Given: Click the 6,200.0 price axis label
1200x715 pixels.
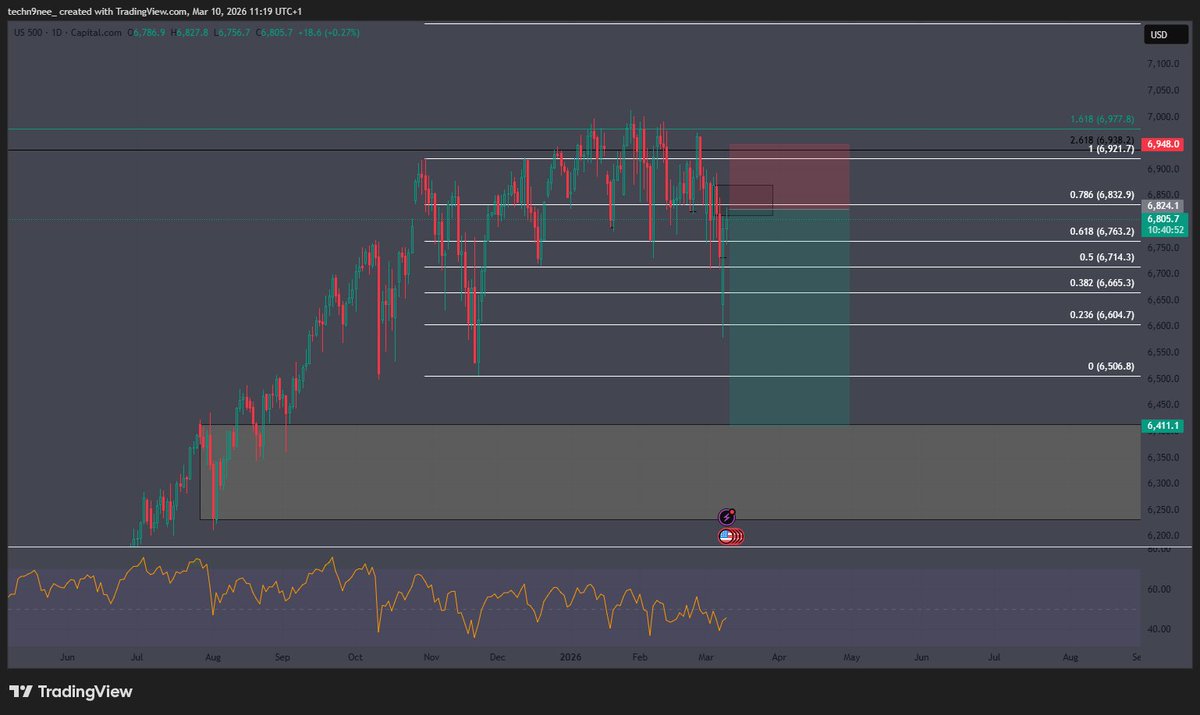Looking at the screenshot, I should 1163,536.
